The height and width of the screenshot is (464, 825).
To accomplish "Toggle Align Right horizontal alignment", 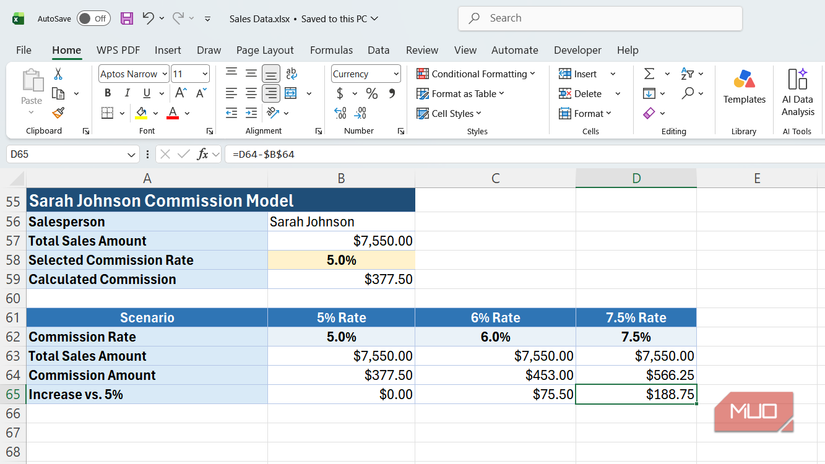I will [271, 94].
